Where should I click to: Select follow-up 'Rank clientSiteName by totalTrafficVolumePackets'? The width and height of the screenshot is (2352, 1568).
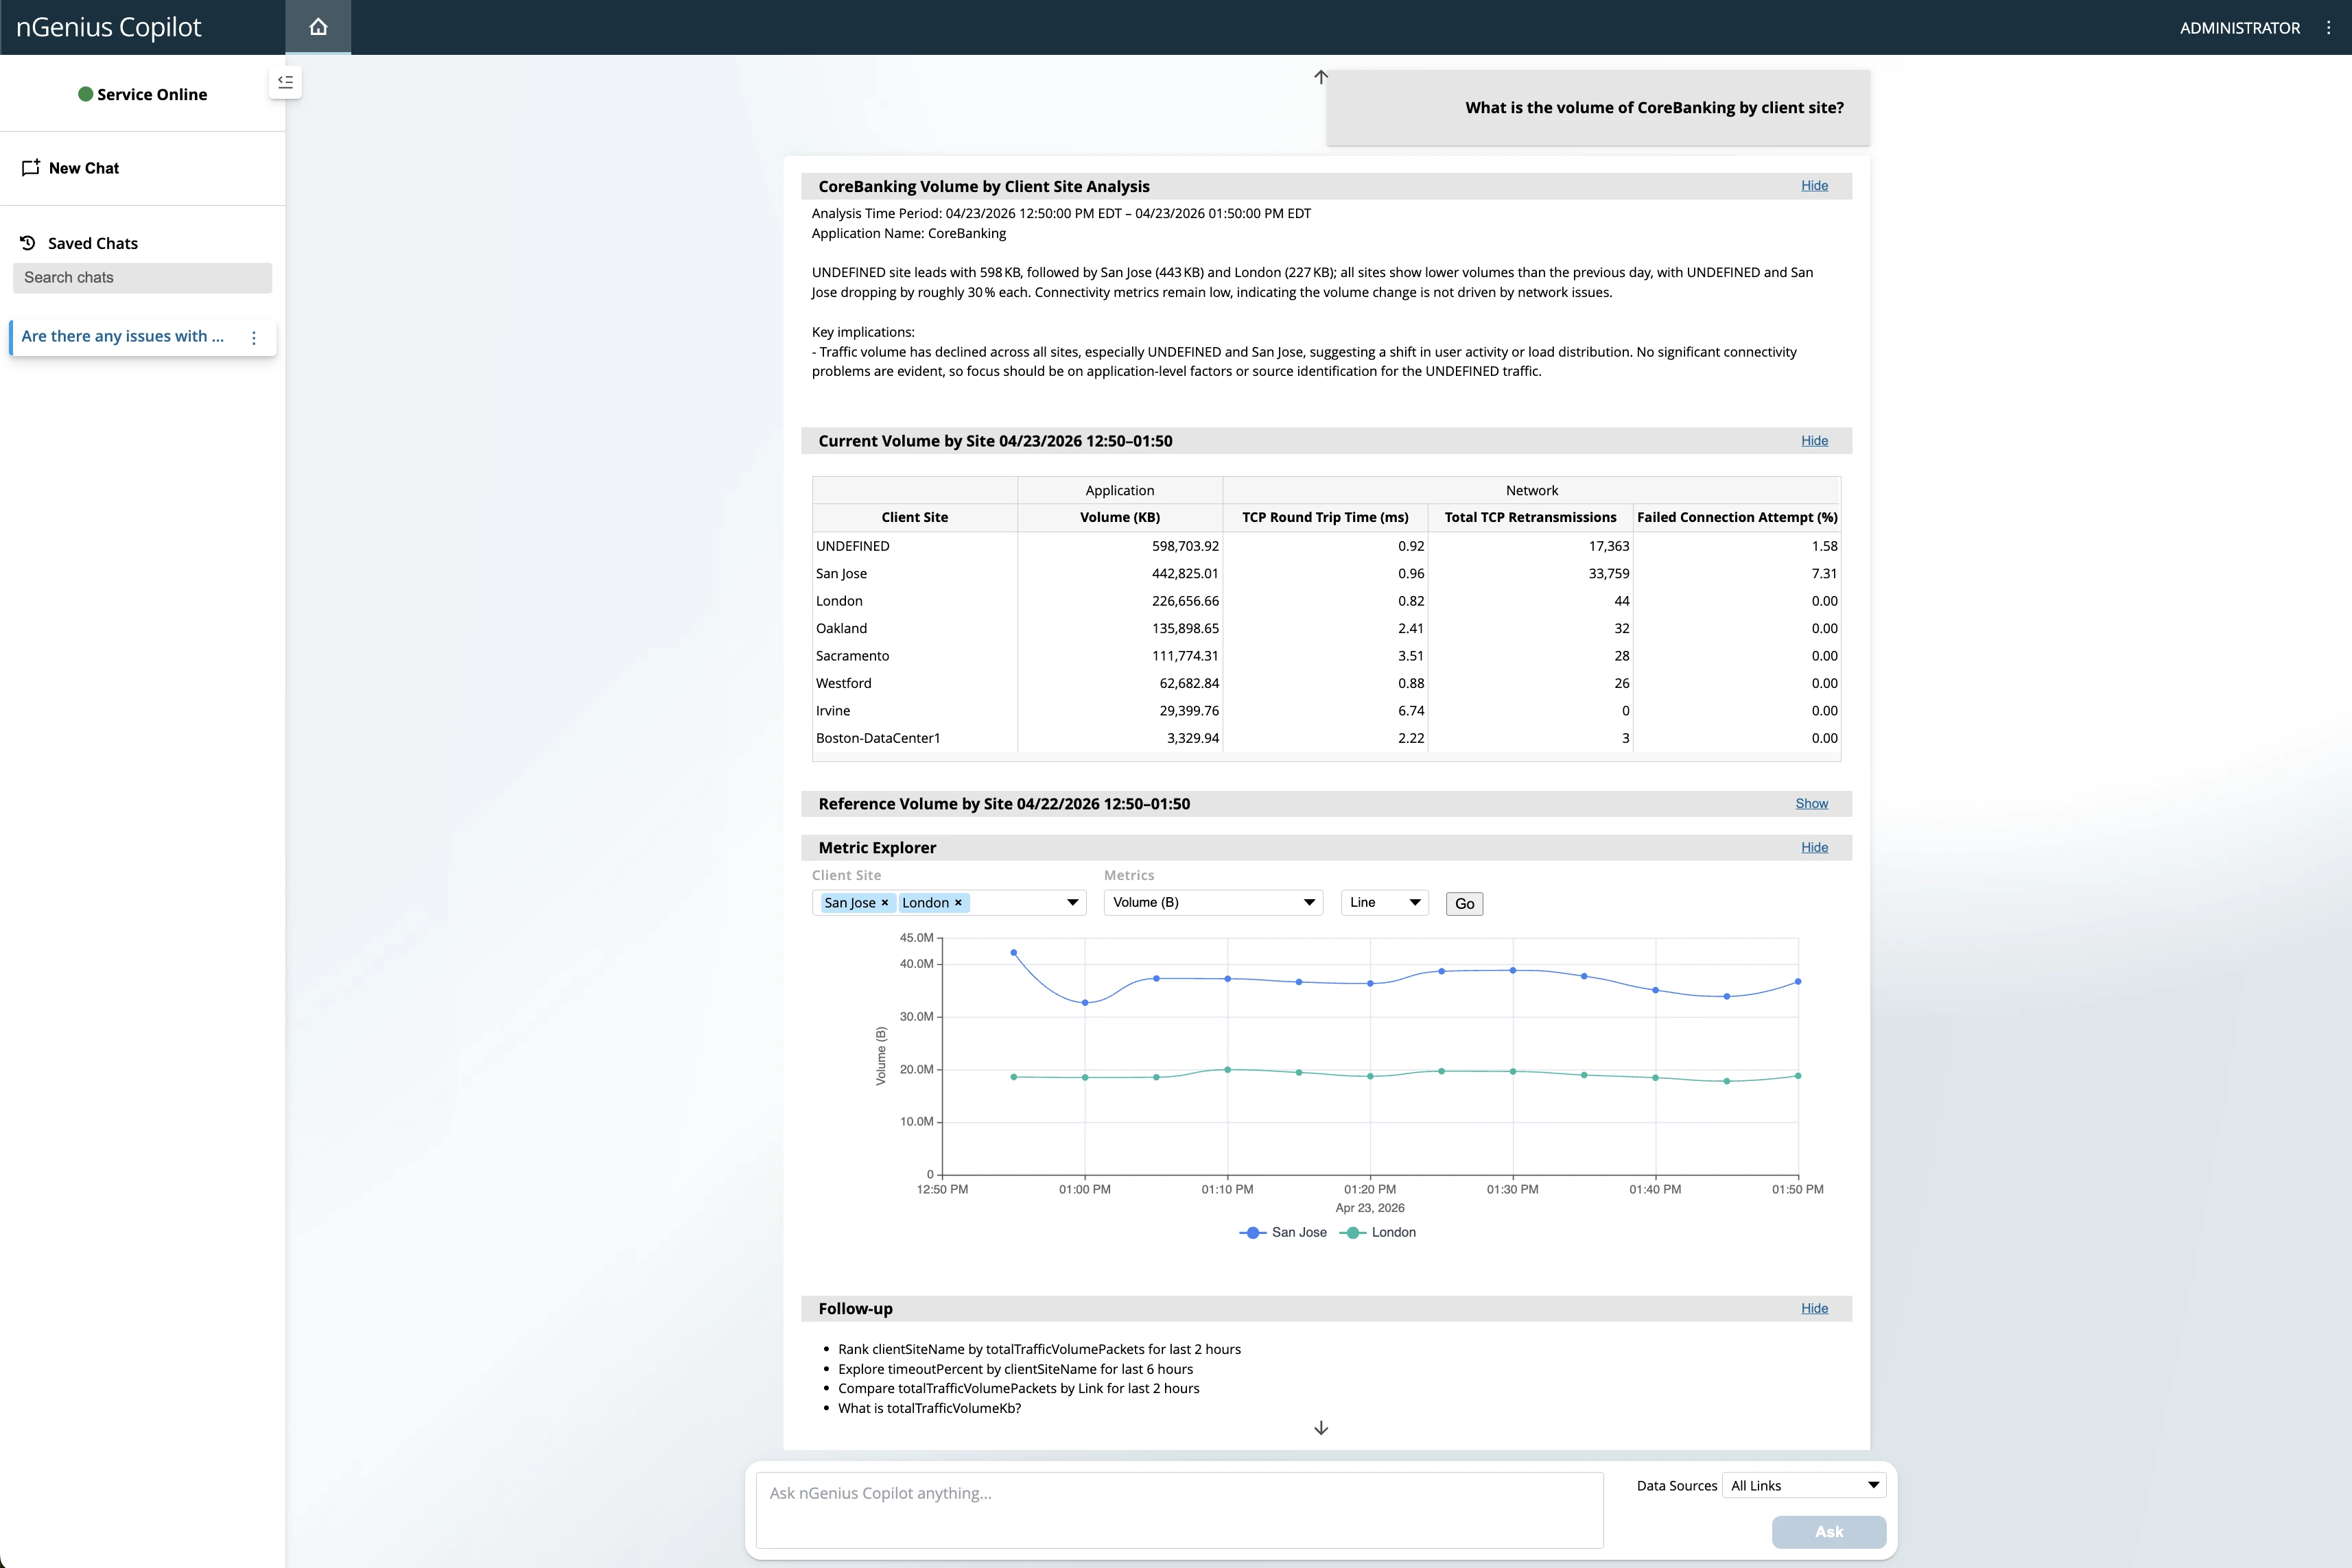[1039, 1350]
